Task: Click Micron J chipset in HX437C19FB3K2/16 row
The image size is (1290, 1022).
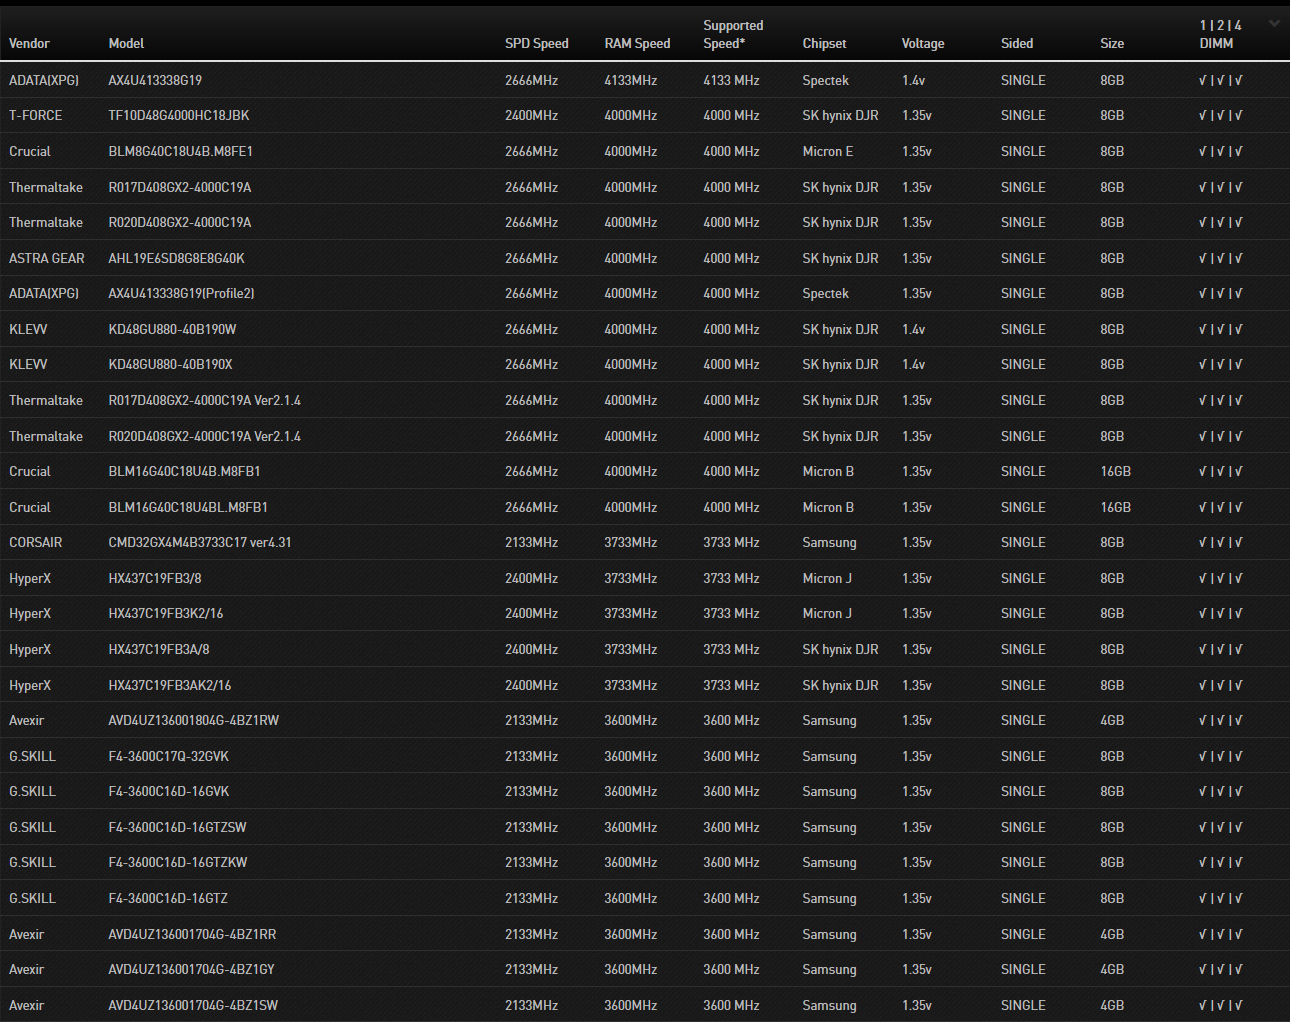Action: [827, 613]
